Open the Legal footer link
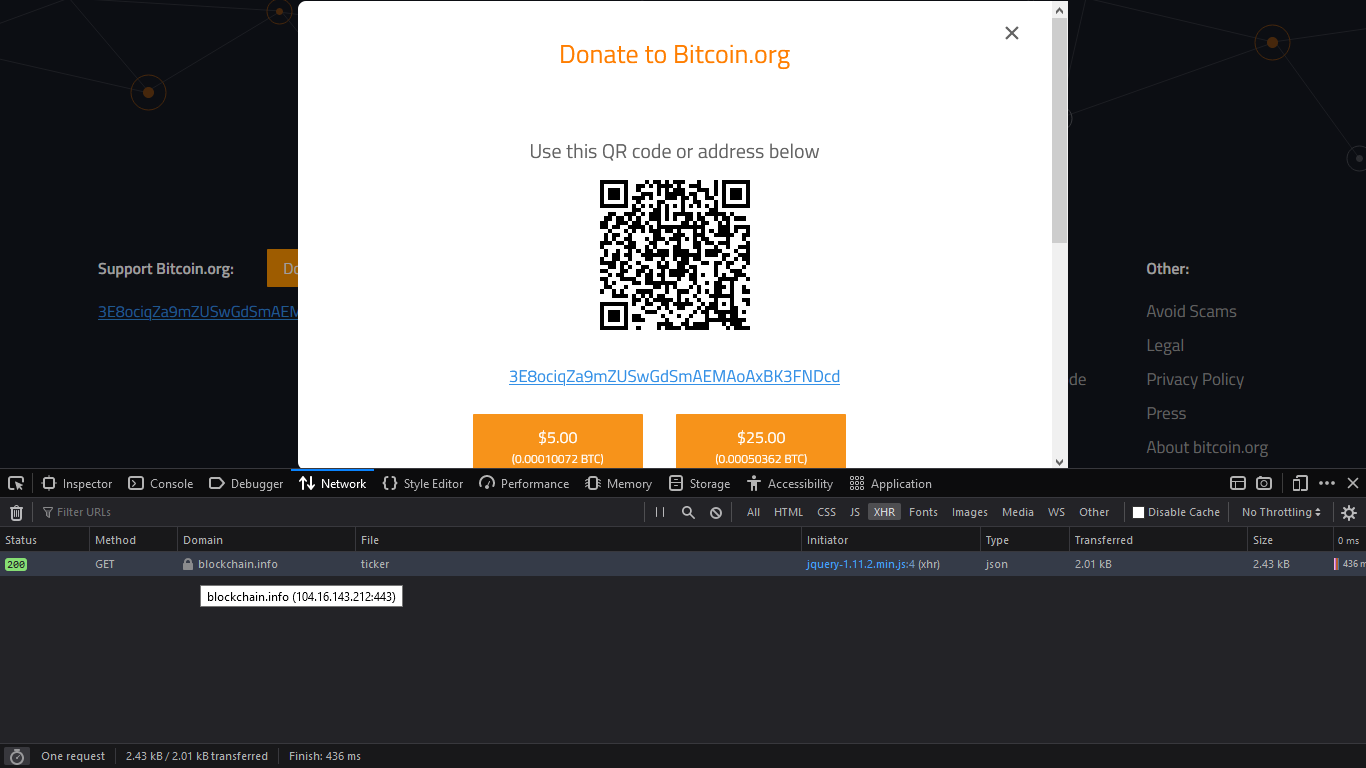 pos(1165,345)
